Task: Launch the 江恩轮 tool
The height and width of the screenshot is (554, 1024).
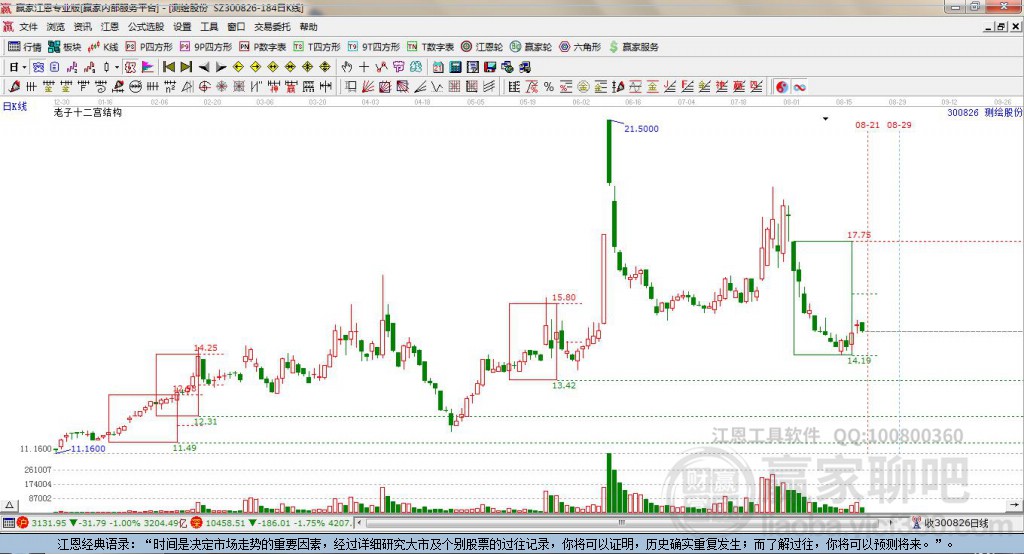Action: pos(482,47)
